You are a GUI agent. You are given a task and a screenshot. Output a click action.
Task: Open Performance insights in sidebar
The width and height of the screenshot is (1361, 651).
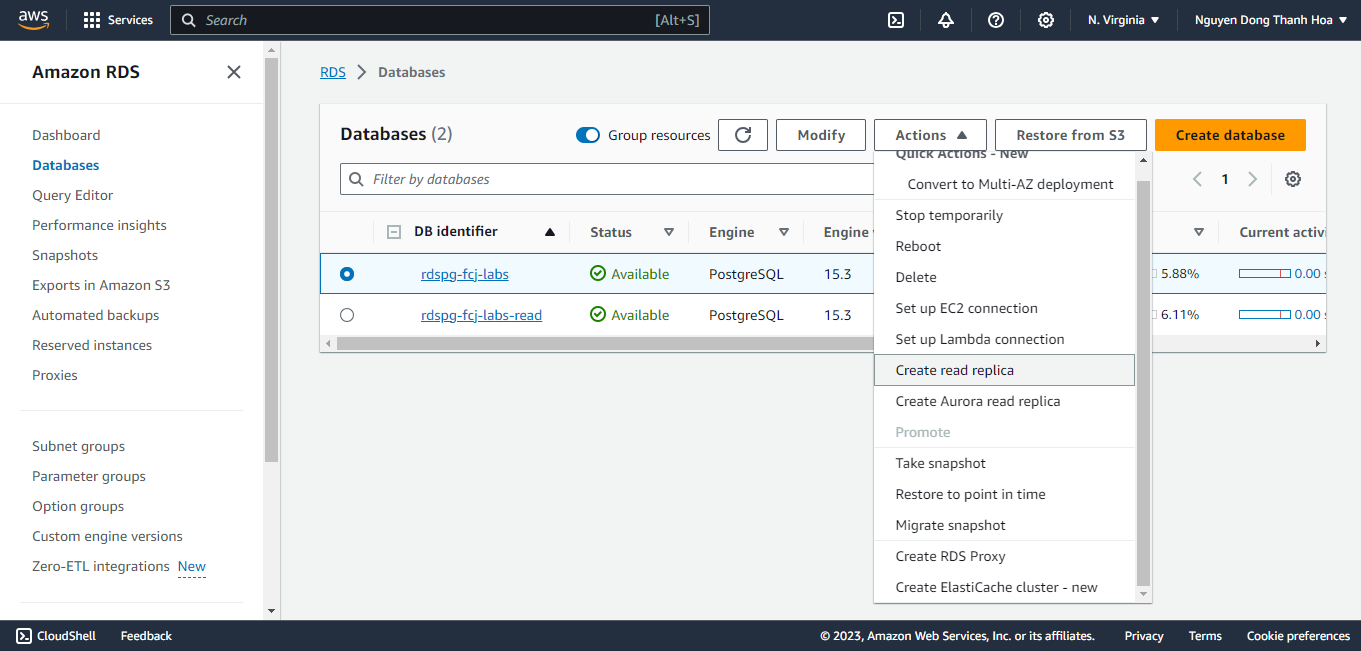99,225
